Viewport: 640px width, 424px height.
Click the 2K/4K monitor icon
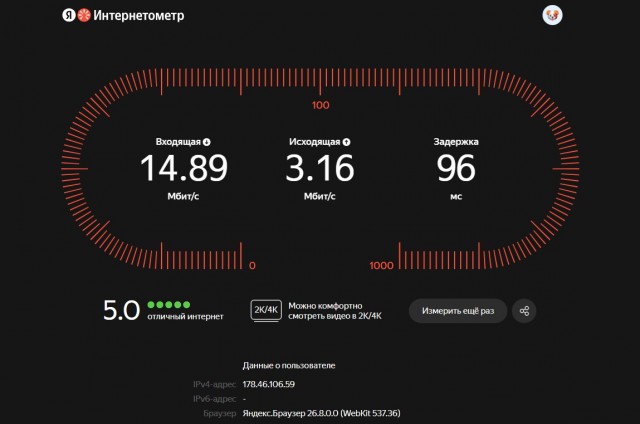[266, 311]
